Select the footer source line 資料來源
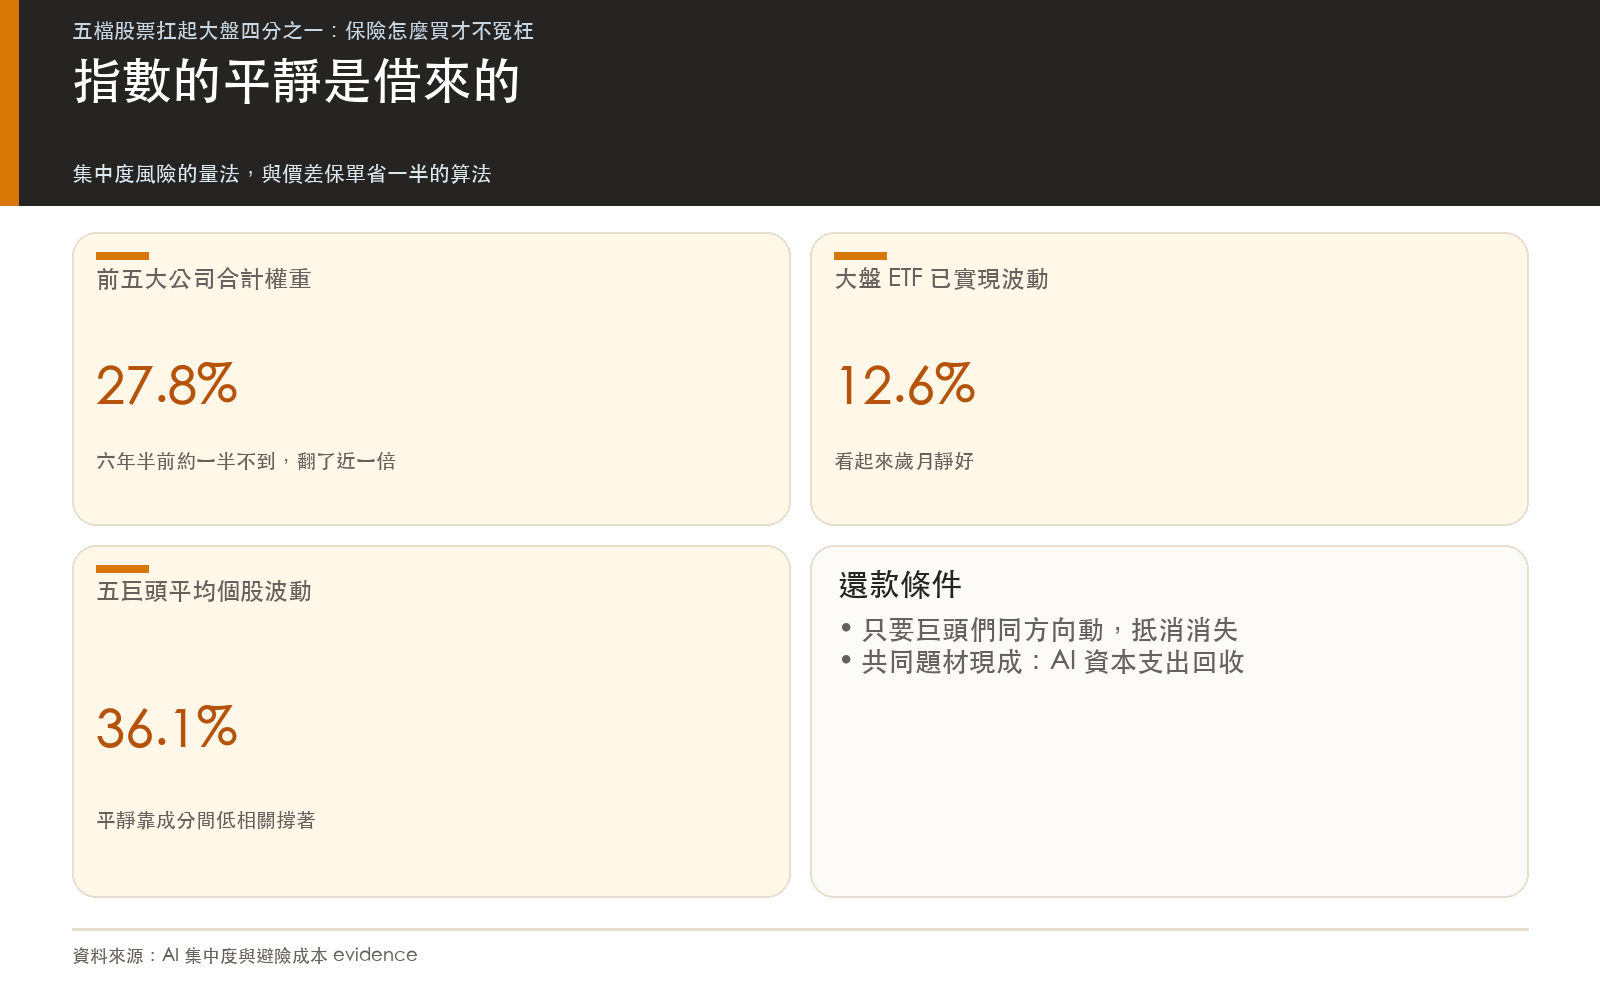The height and width of the screenshot is (1000, 1600). pyautogui.click(x=245, y=955)
